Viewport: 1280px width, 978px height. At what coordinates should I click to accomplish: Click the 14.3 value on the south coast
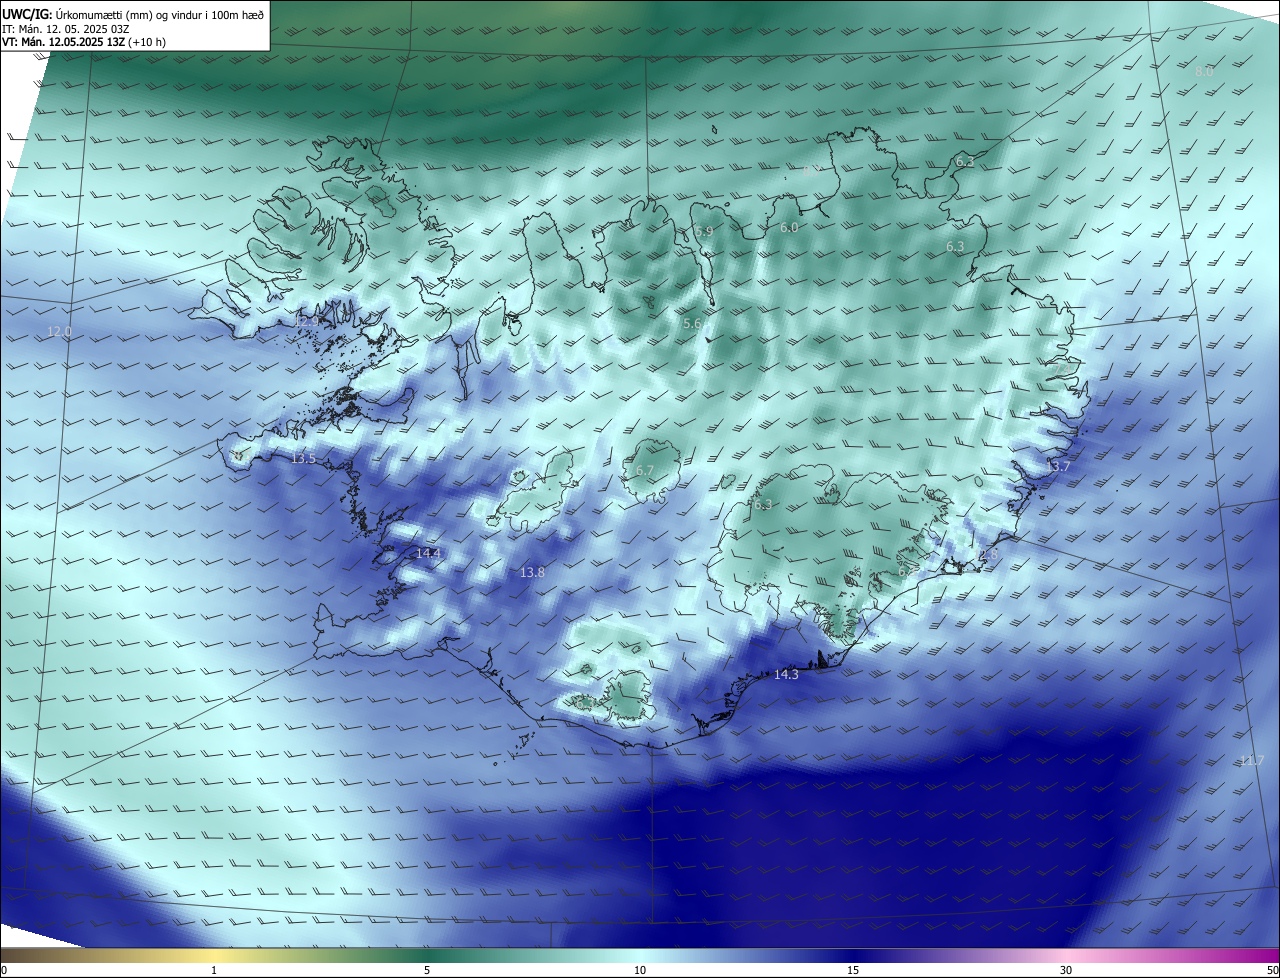(x=786, y=675)
